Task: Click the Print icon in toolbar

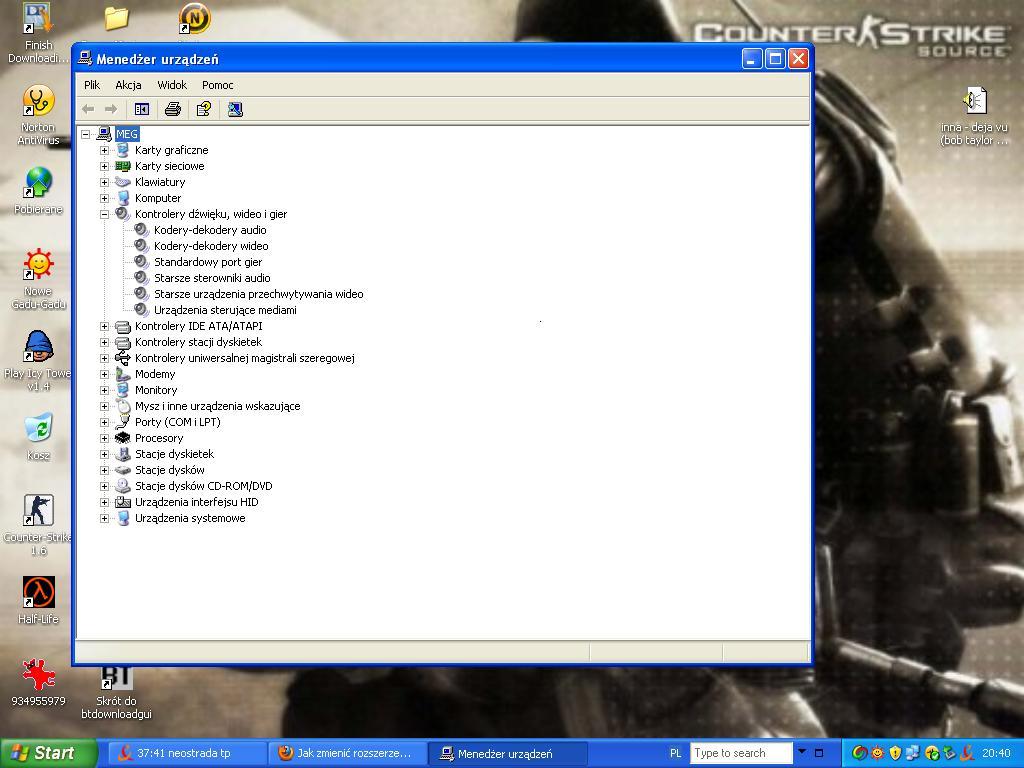Action: [172, 109]
